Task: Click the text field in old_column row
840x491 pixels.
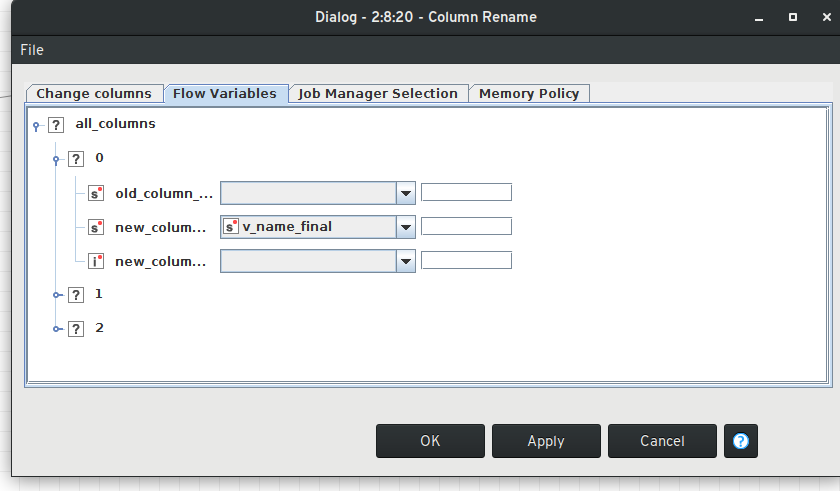Action: click(466, 193)
